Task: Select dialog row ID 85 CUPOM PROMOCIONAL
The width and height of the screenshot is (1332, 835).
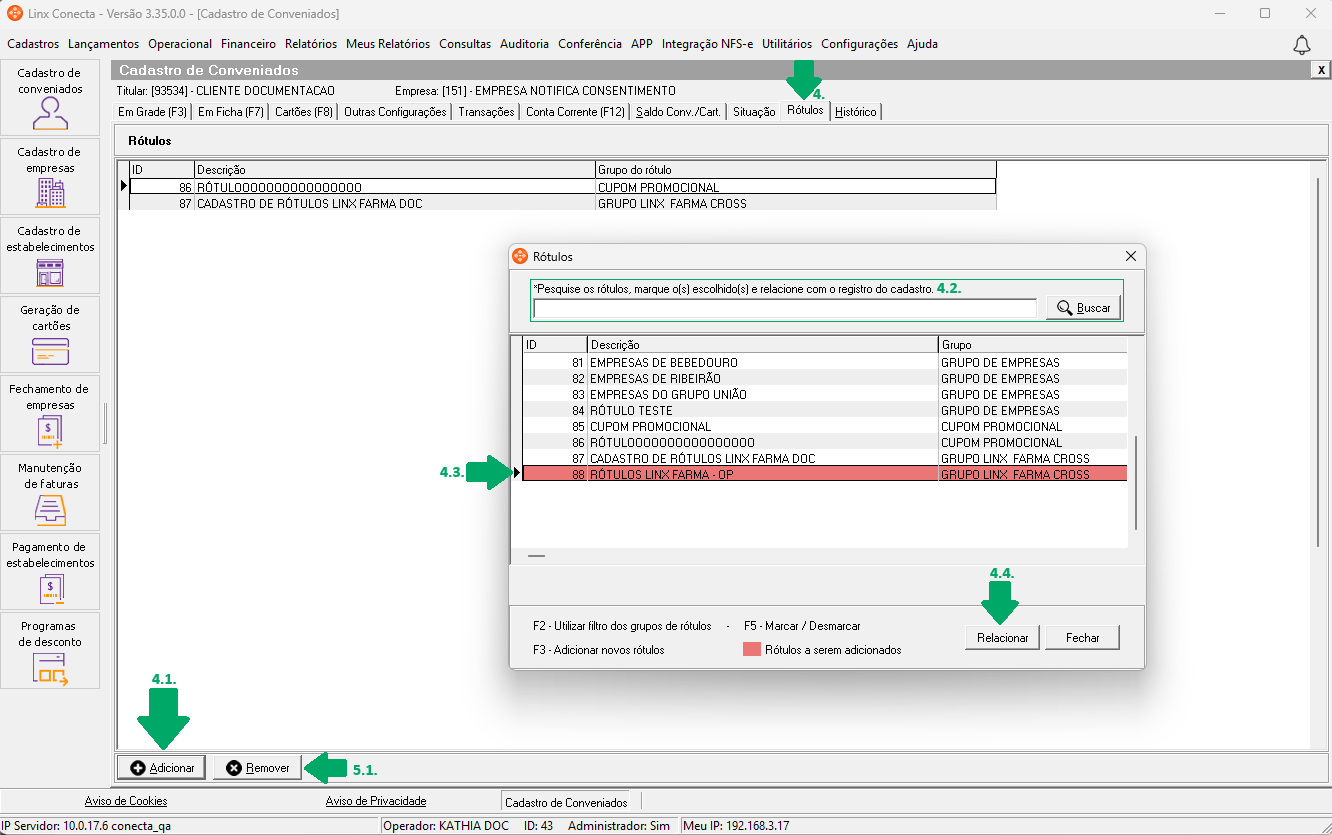Action: pos(826,426)
